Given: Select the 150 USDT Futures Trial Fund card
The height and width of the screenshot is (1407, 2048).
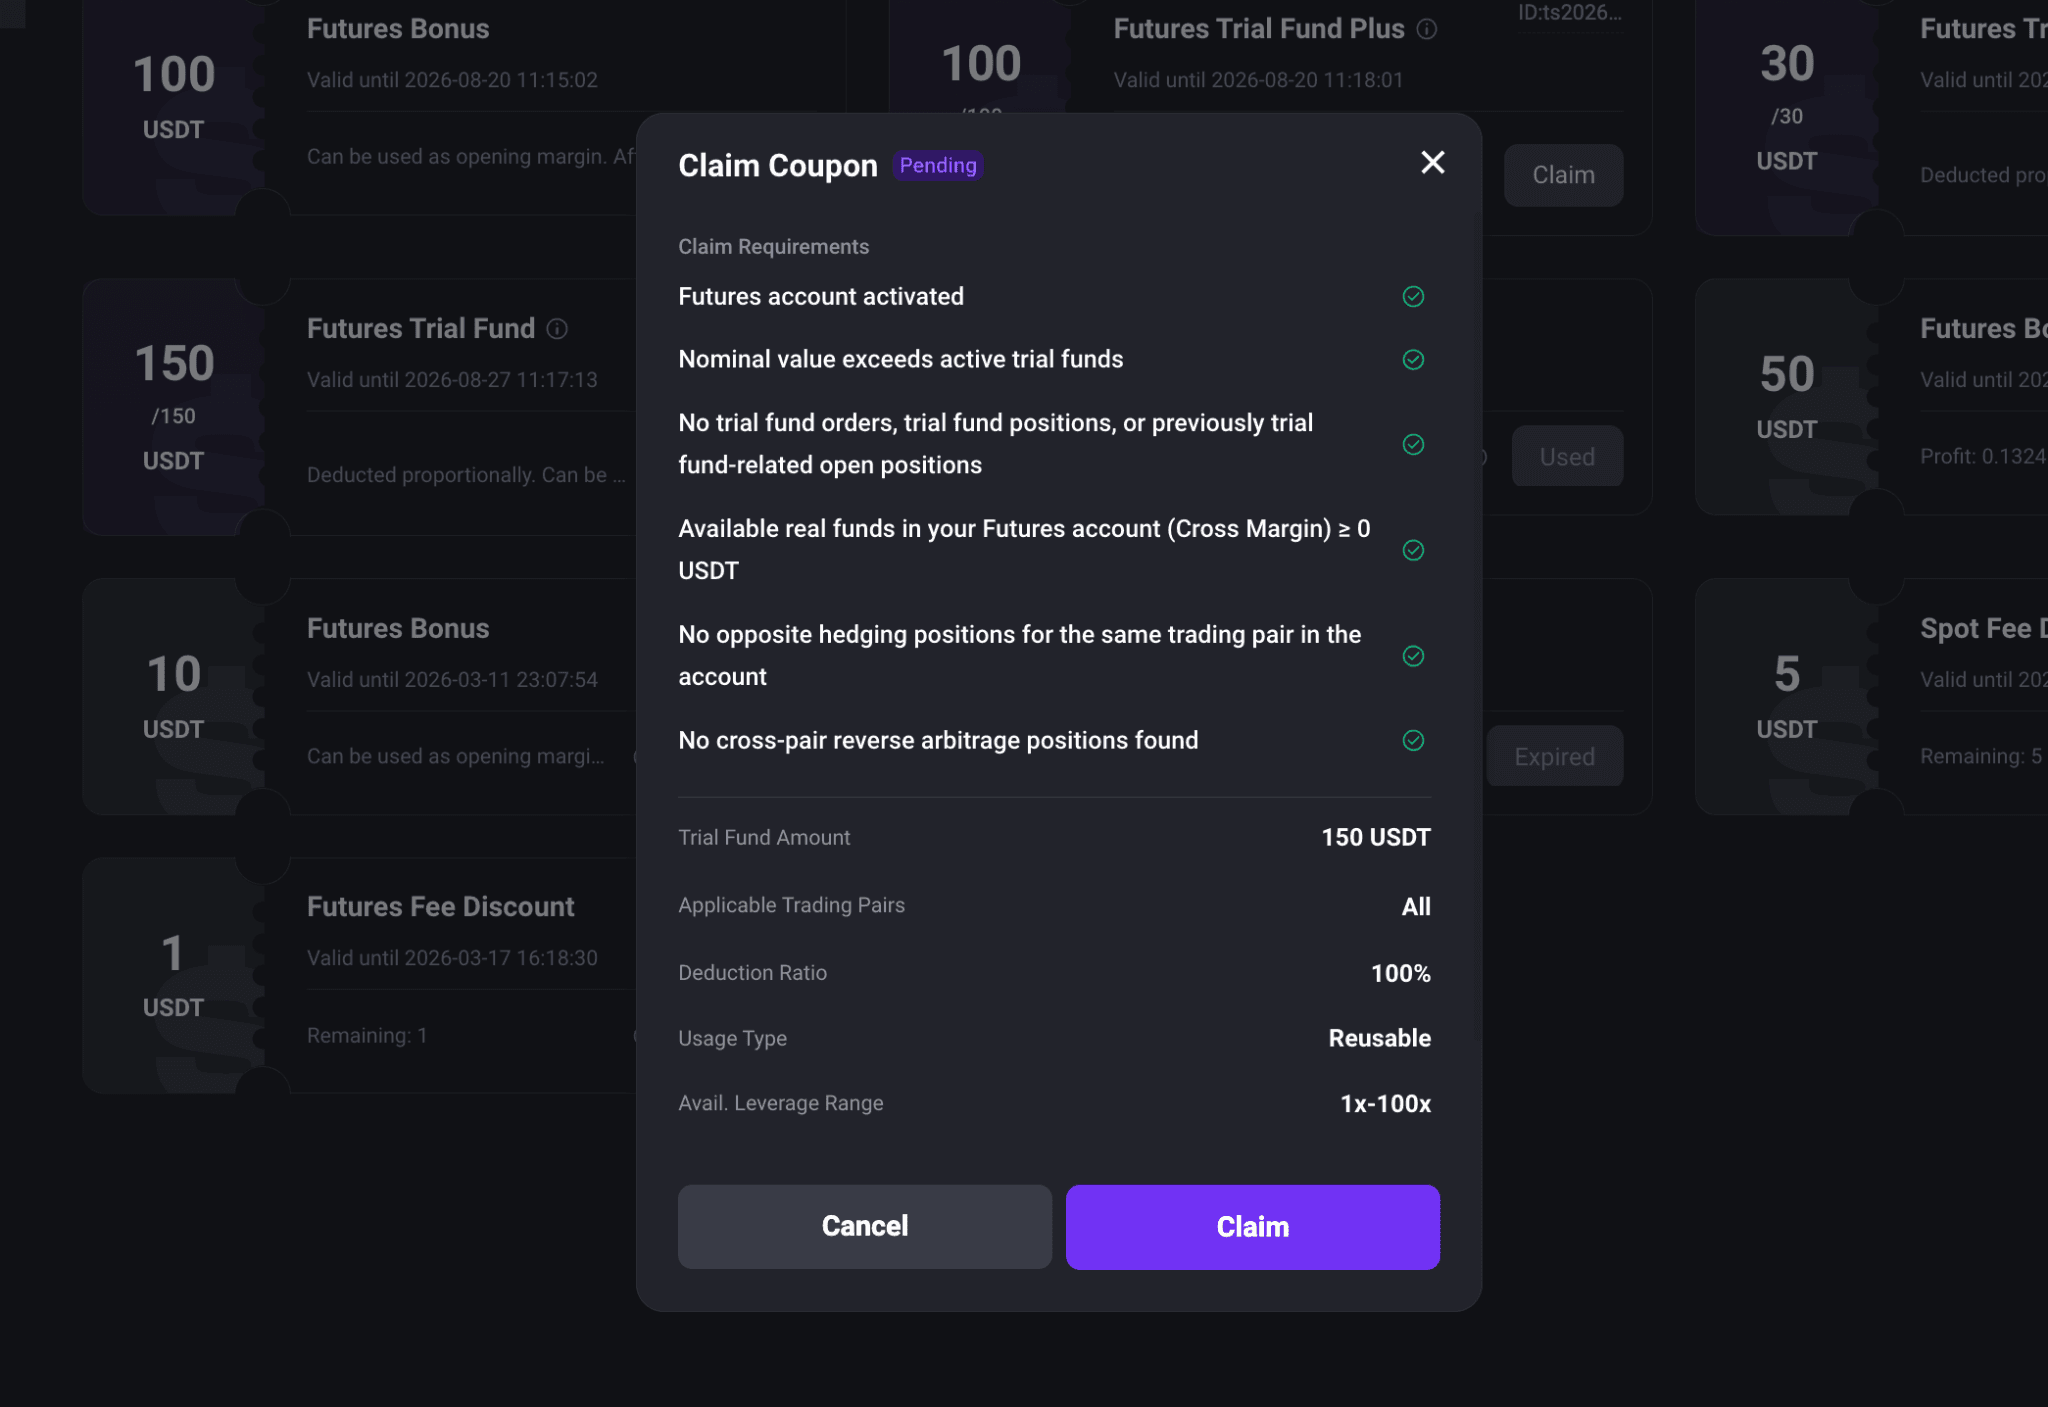Looking at the screenshot, I should click(360, 407).
